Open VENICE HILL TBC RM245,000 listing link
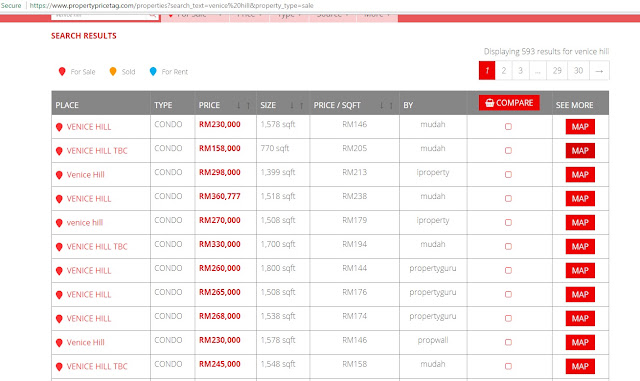This screenshot has width=640, height=381. point(97,366)
